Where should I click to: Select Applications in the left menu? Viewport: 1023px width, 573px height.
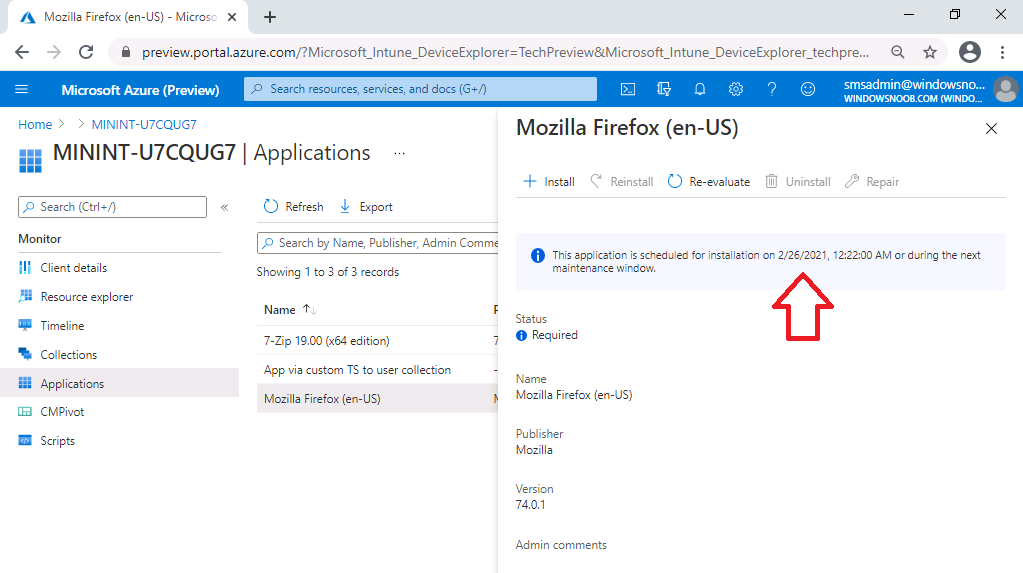tap(119, 383)
